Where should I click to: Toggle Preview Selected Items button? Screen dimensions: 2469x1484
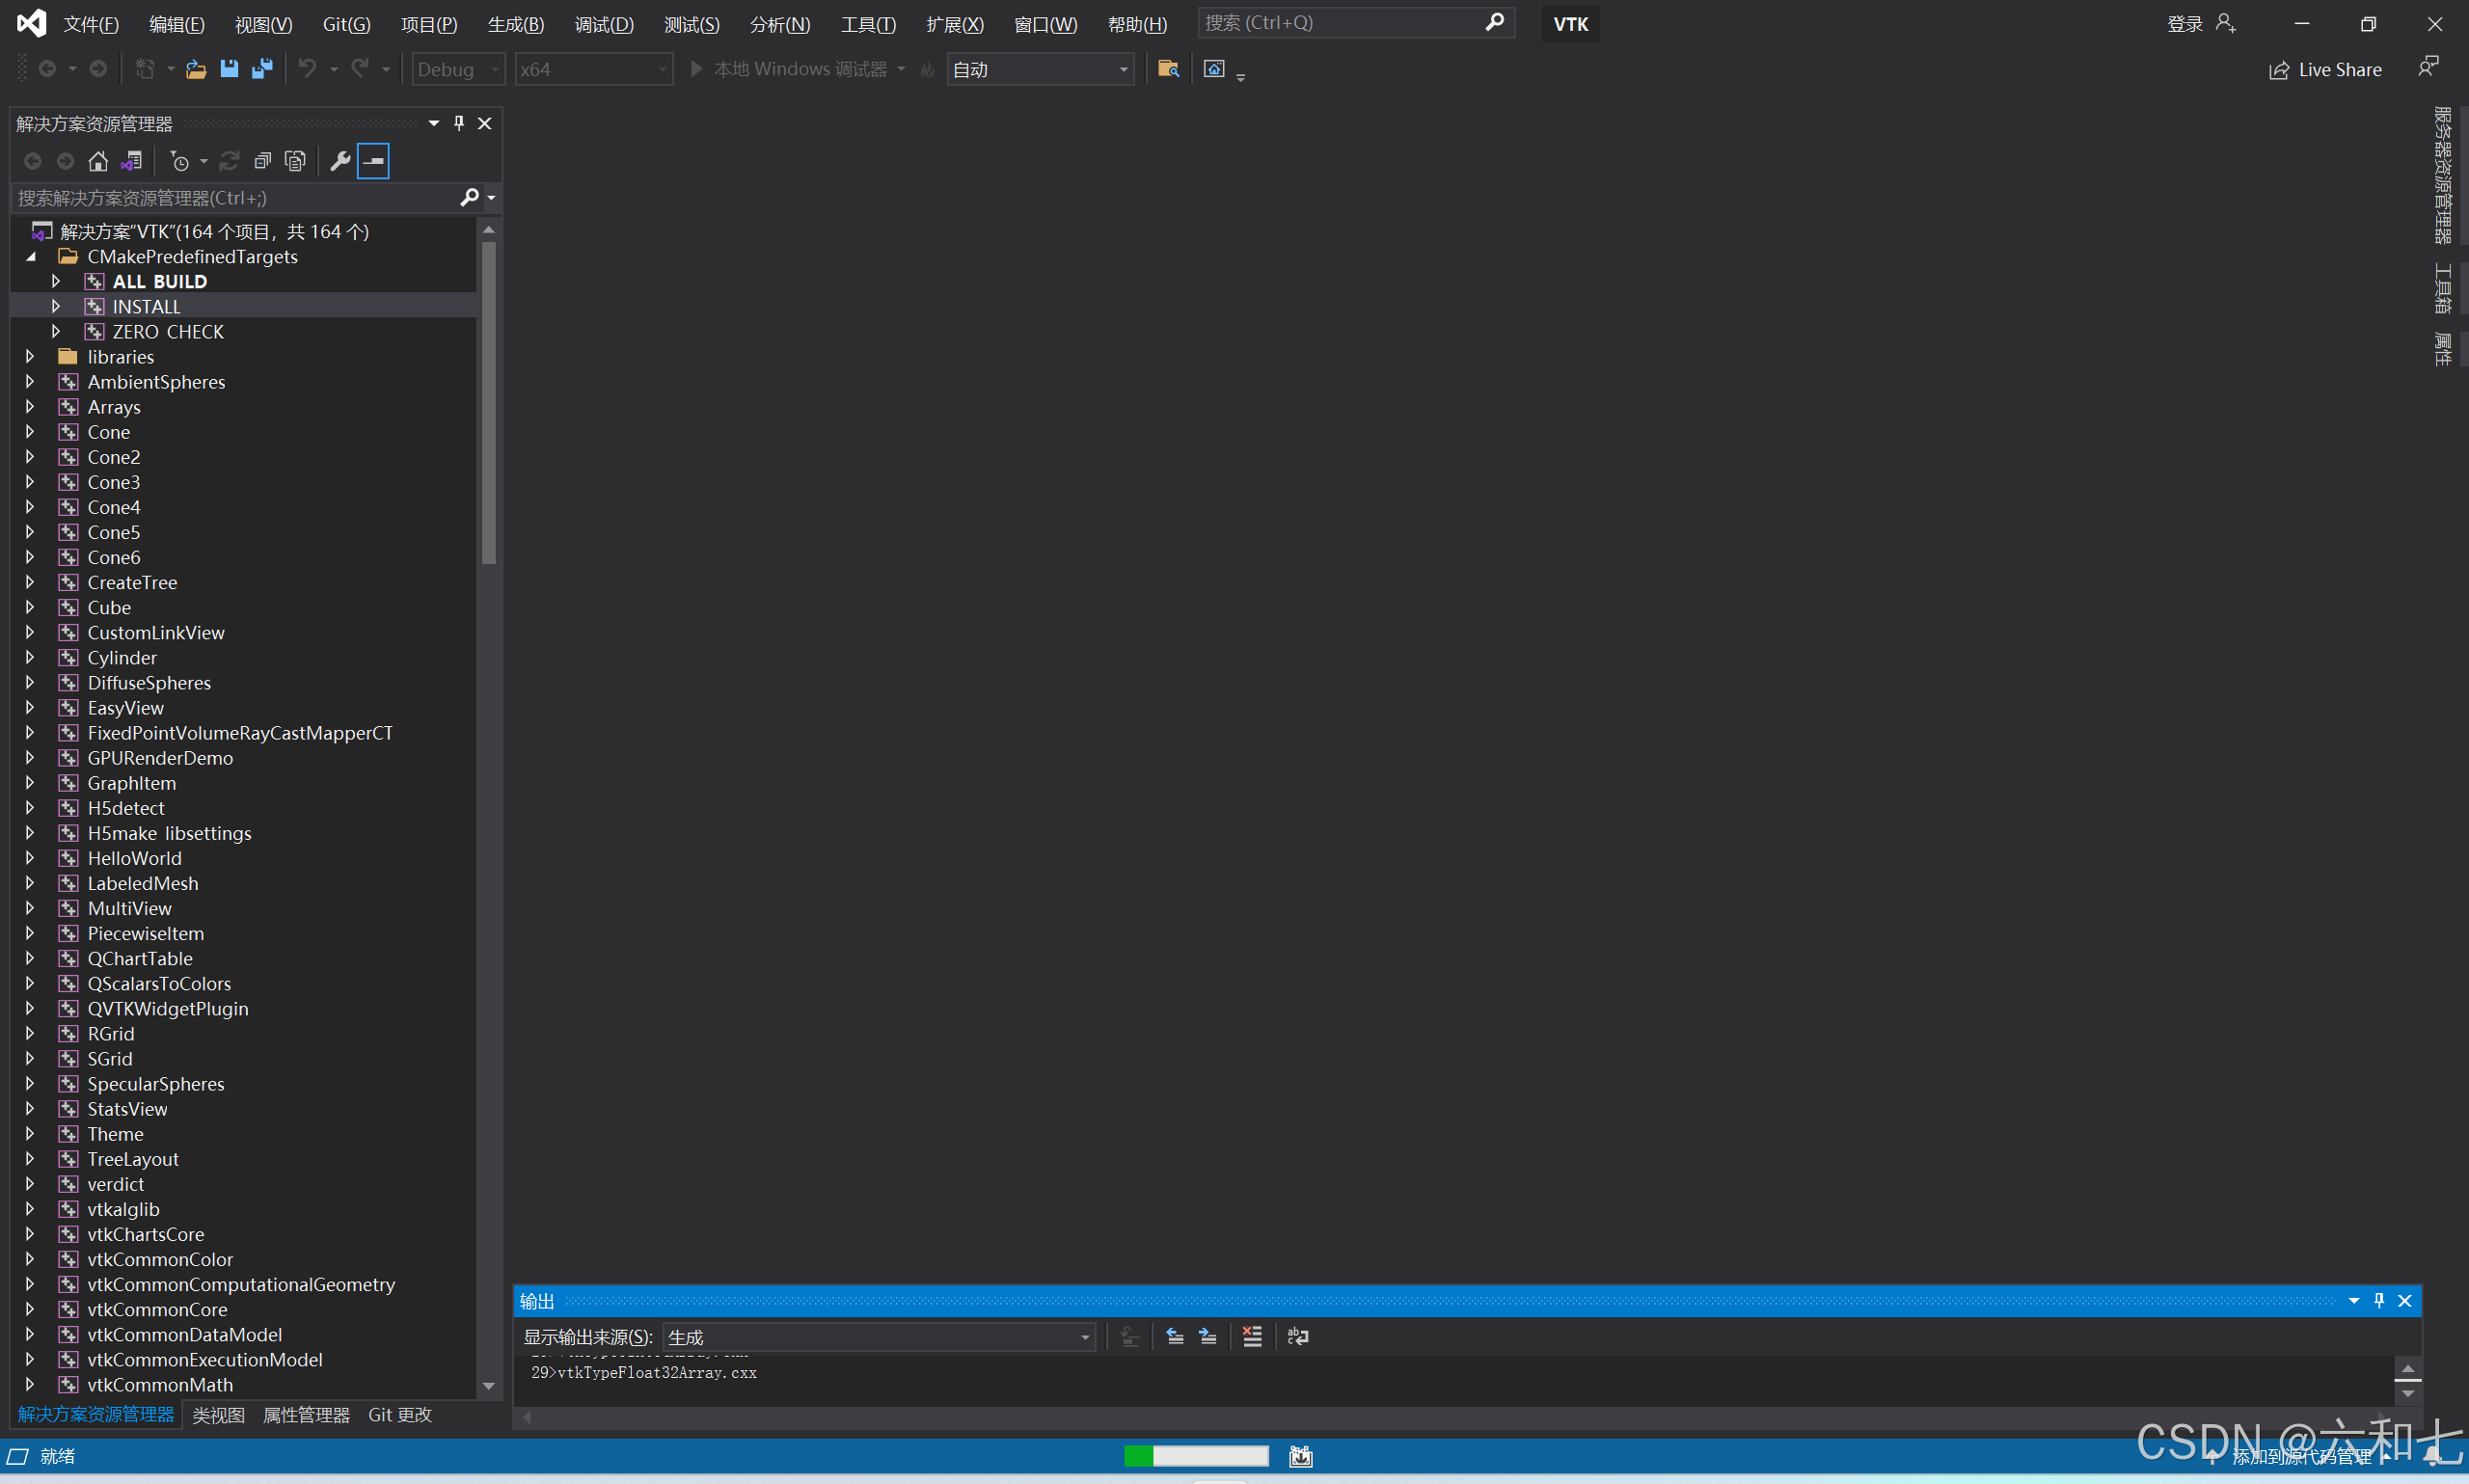pyautogui.click(x=373, y=161)
